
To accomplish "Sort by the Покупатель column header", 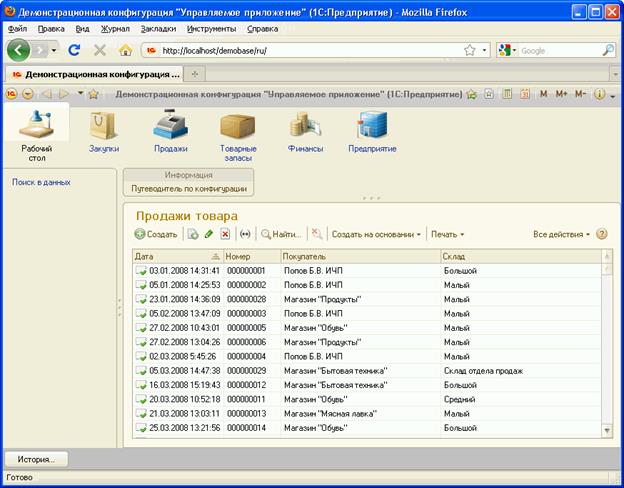I will 360,256.
